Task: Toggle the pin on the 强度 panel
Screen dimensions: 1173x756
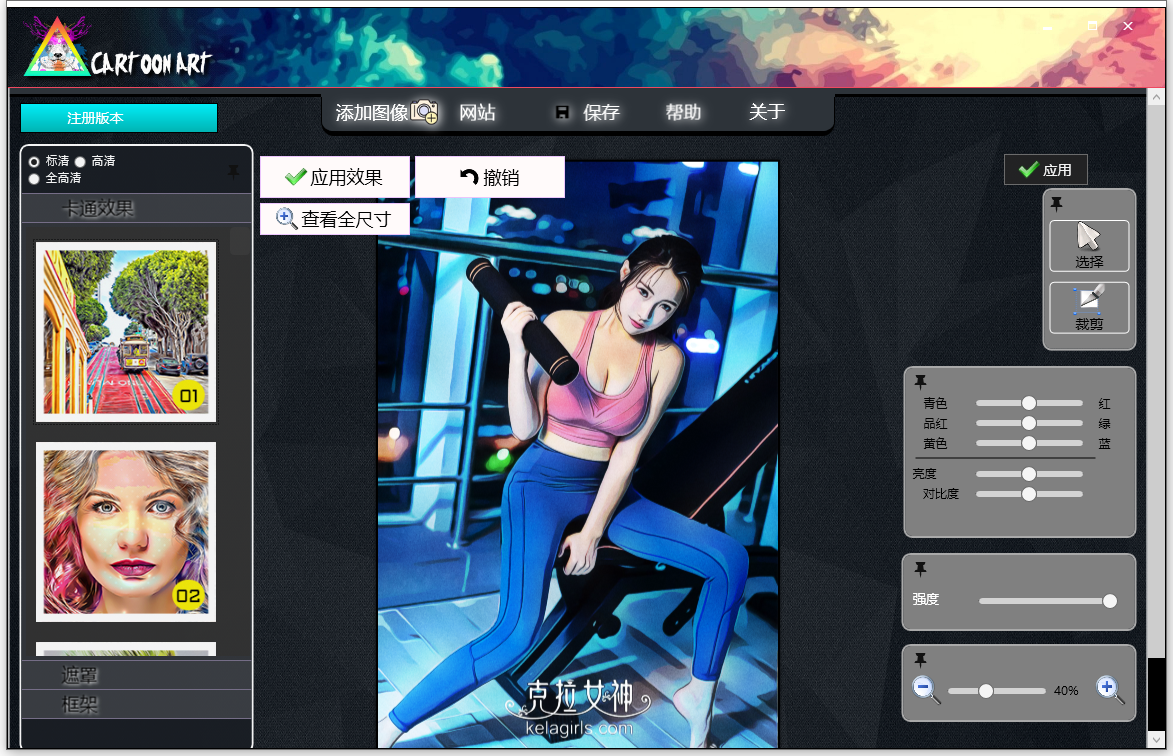Action: (x=920, y=569)
